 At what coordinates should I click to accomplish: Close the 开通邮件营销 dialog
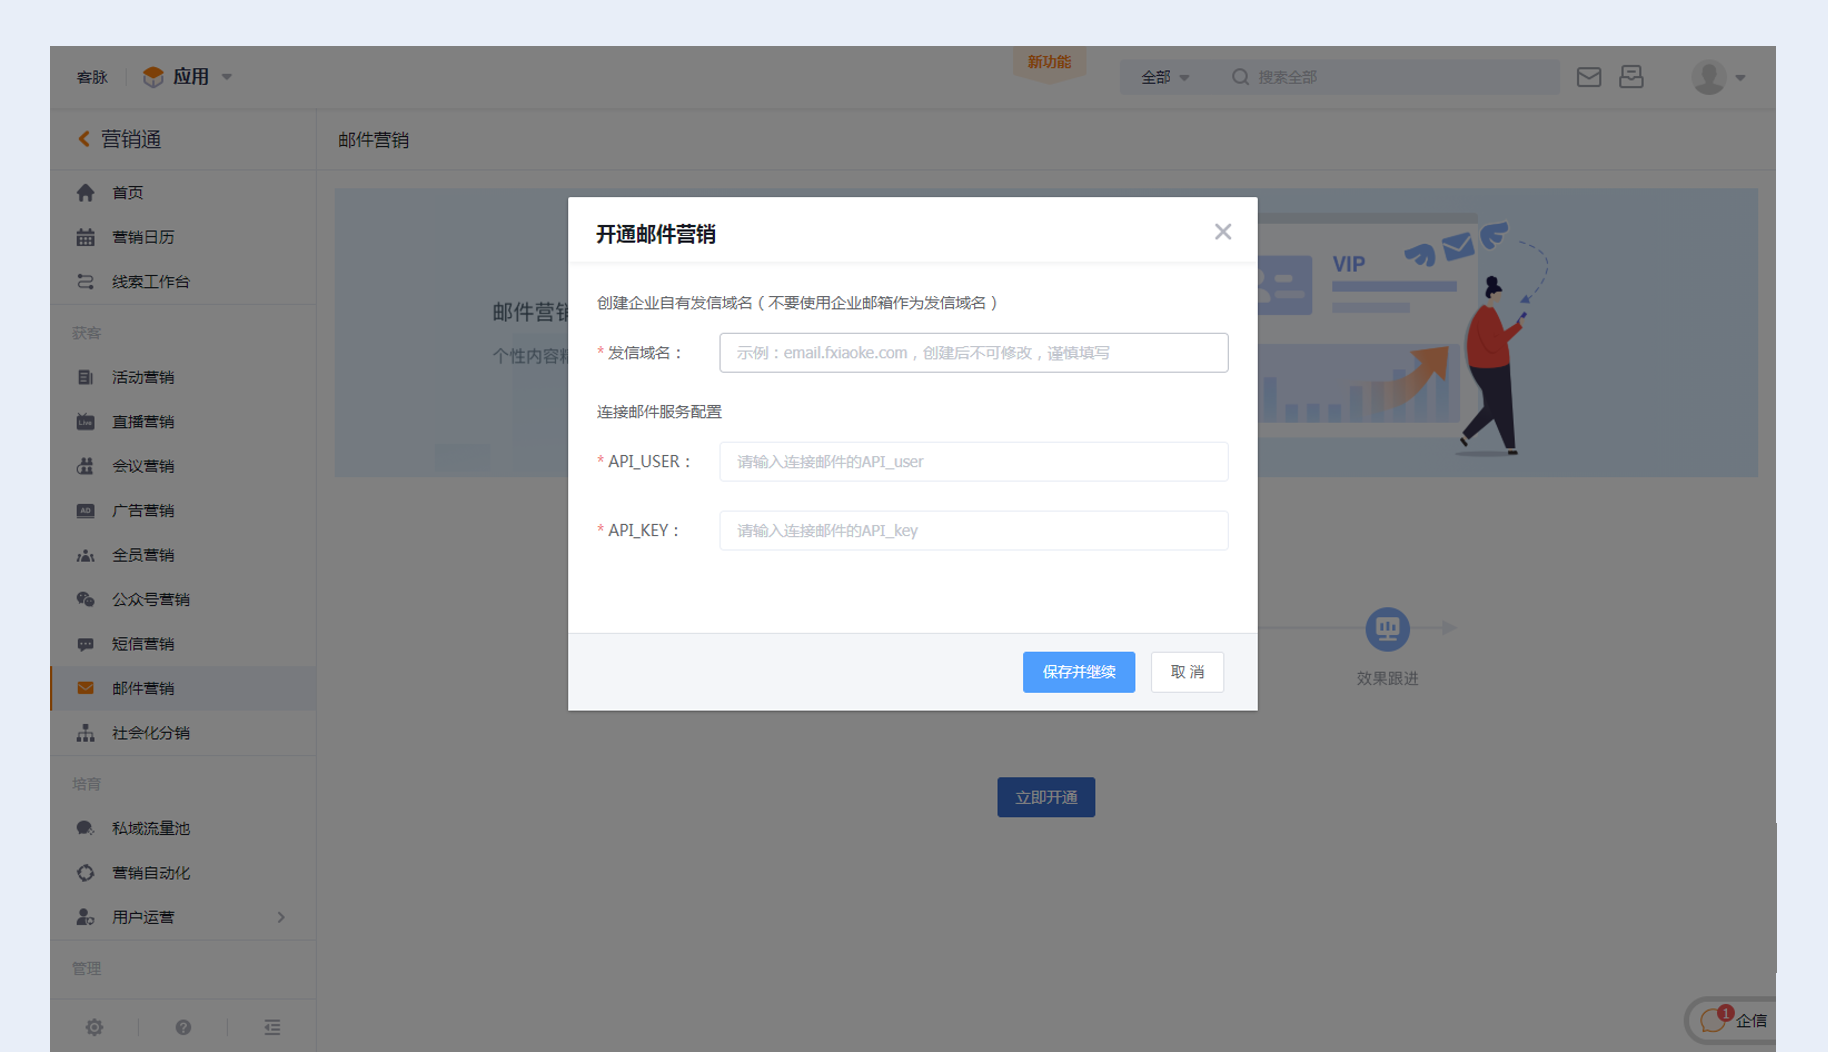pos(1222,232)
